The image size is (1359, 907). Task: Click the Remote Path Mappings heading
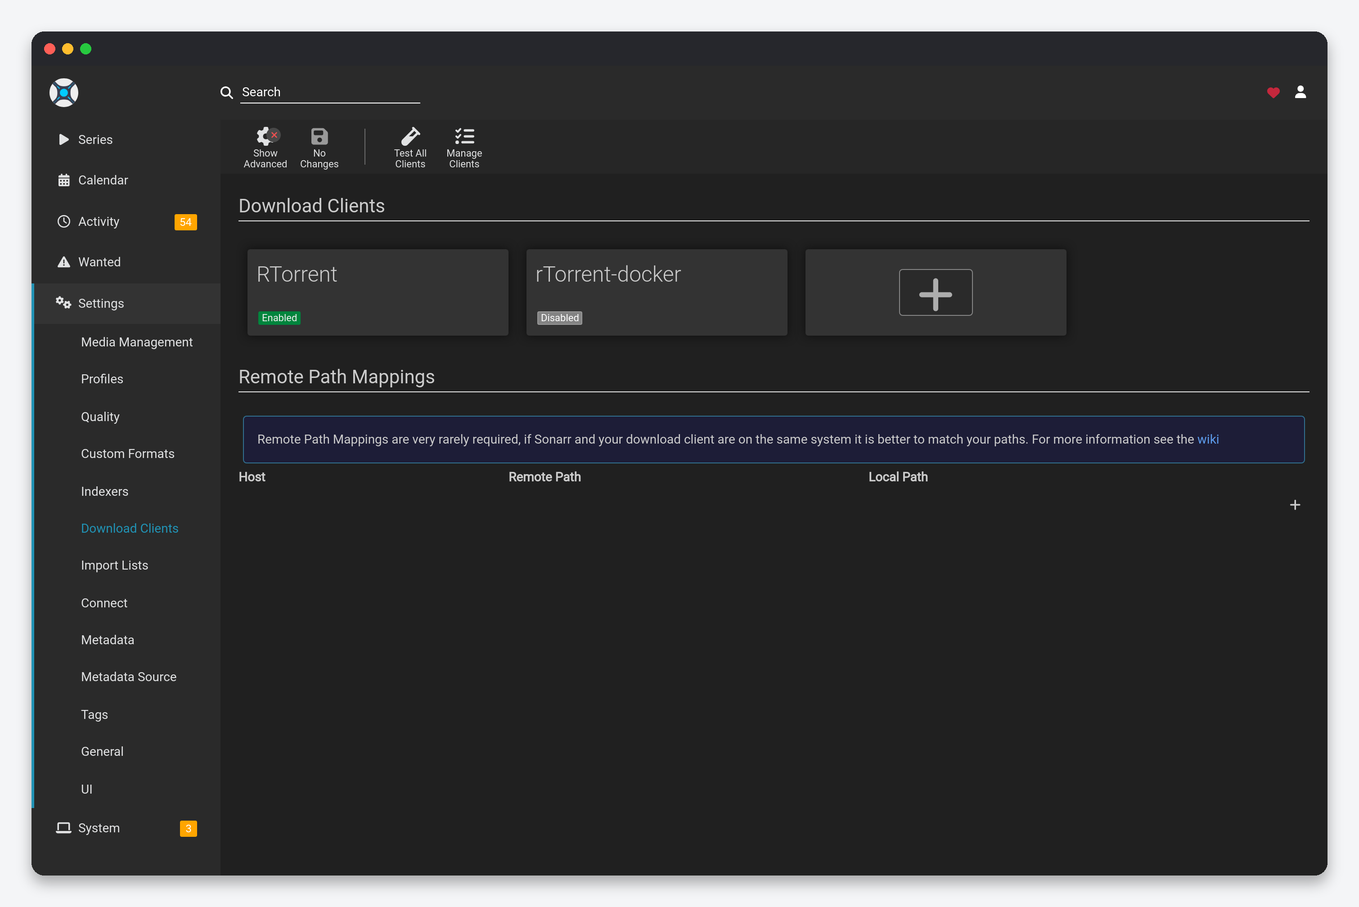[337, 377]
